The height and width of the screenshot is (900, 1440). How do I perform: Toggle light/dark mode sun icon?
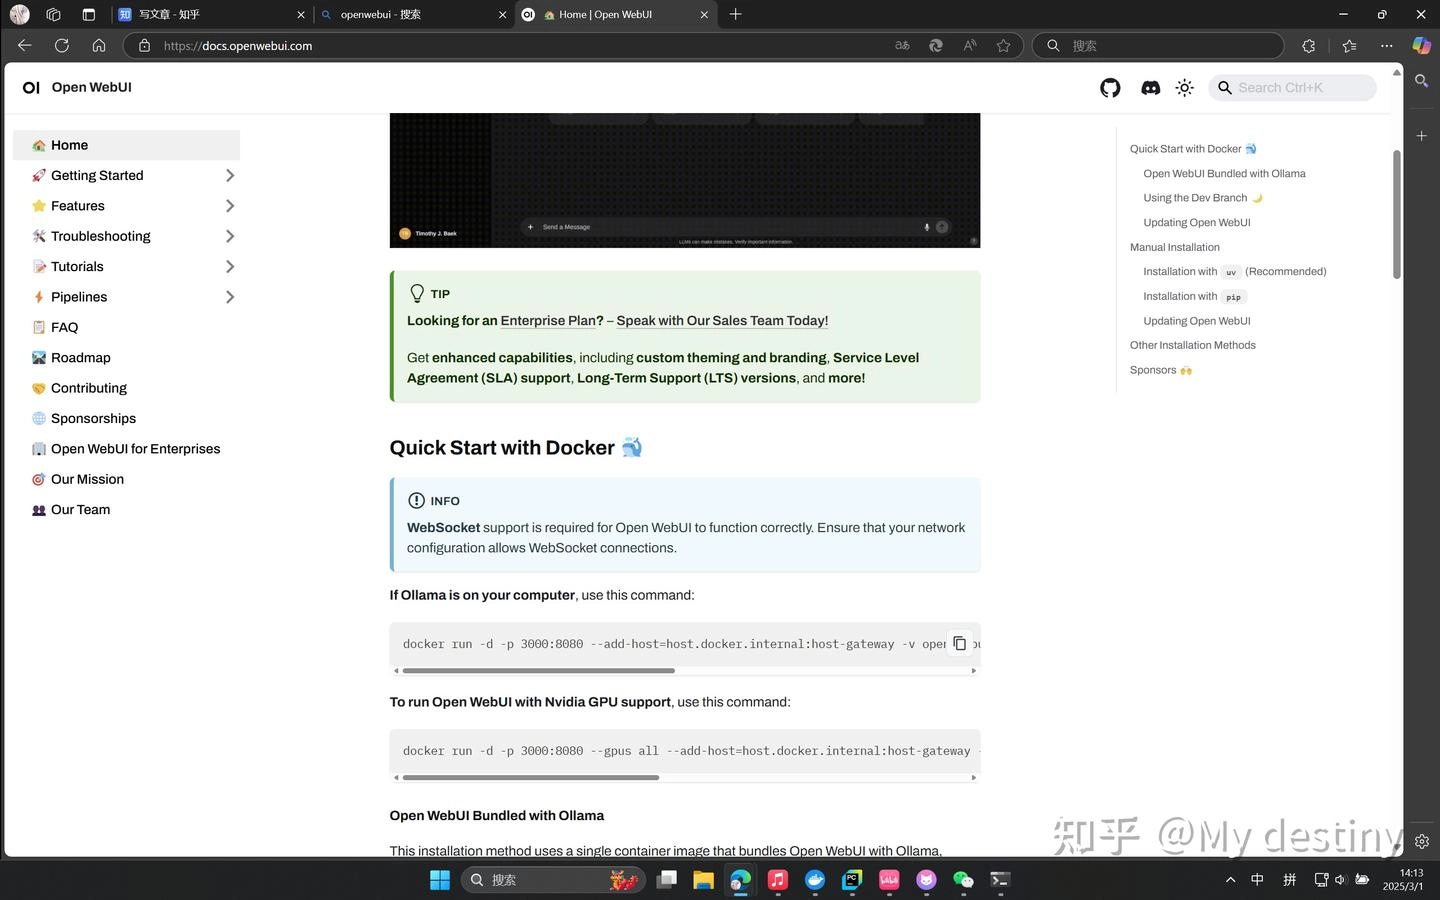(x=1185, y=88)
